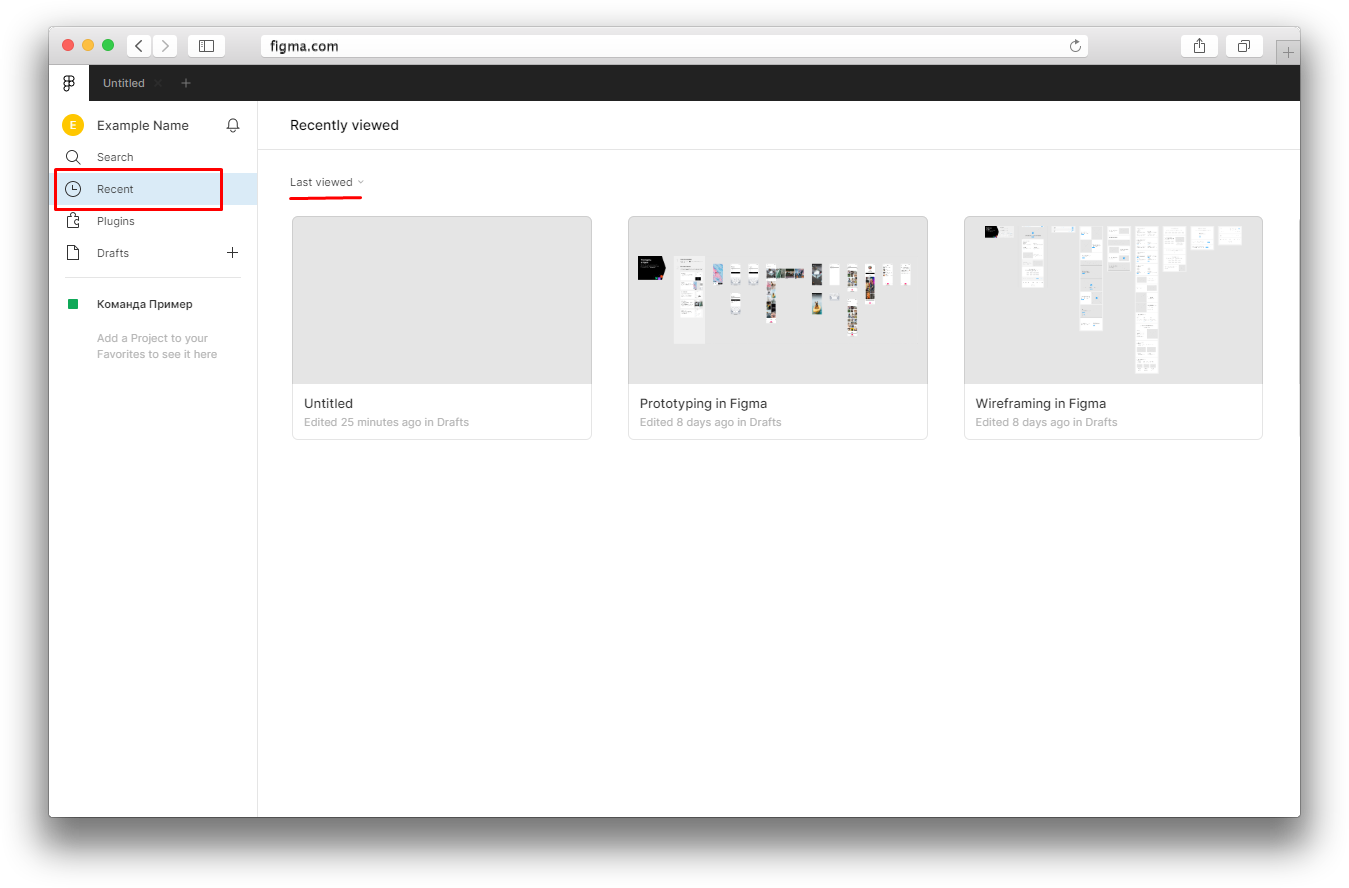Click the yellow Example Name avatar

[x=72, y=125]
